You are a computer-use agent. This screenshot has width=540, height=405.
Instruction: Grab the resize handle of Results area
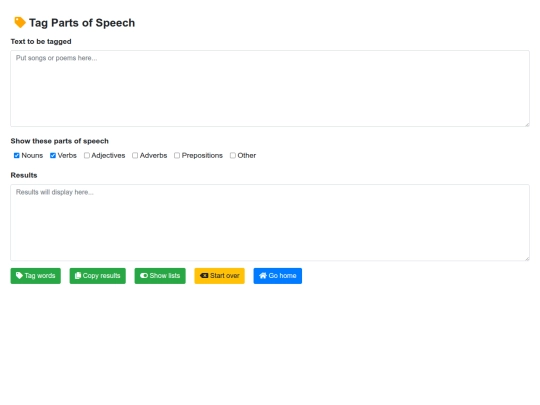(527, 258)
